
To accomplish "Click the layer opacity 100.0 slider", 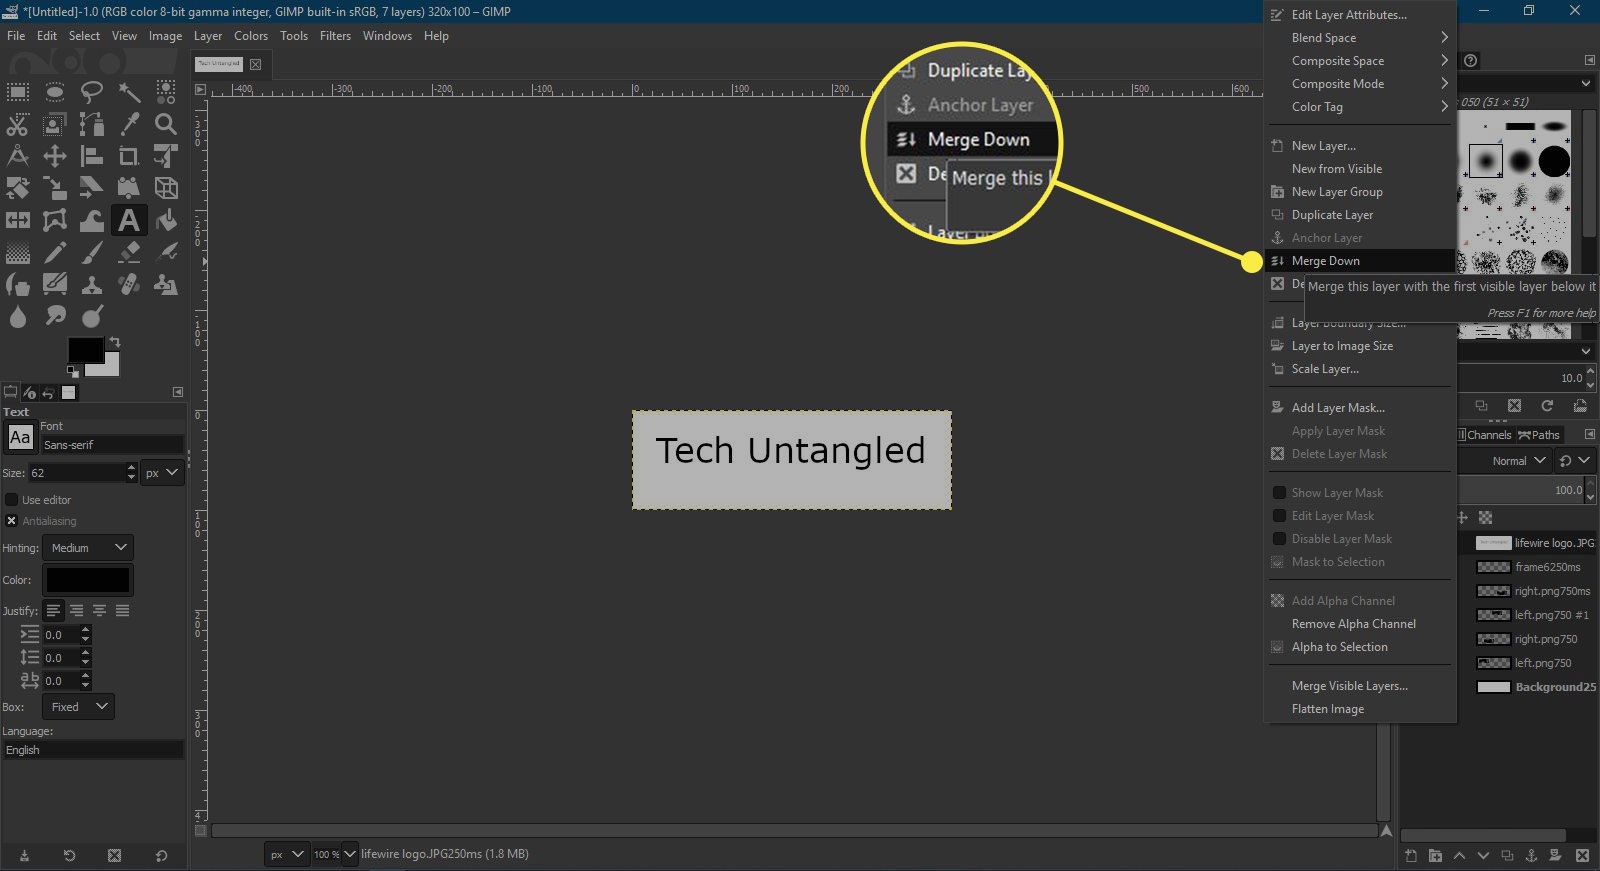I will coord(1522,490).
